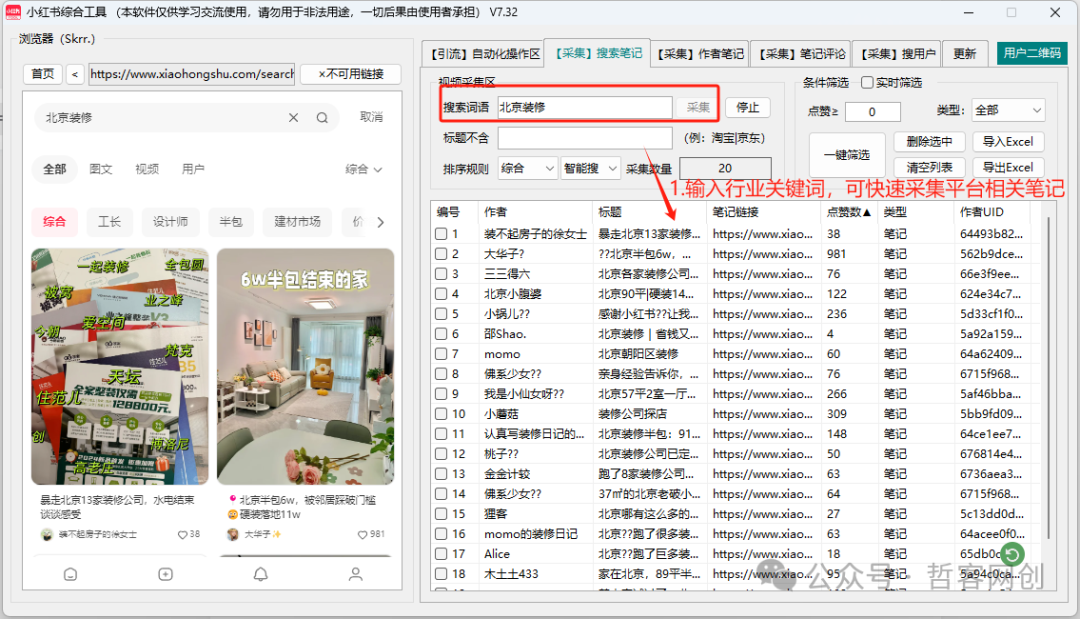Image resolution: width=1080 pixels, height=619 pixels.
Task: Click the 搜索词语 input field
Action: pyautogui.click(x=584, y=107)
